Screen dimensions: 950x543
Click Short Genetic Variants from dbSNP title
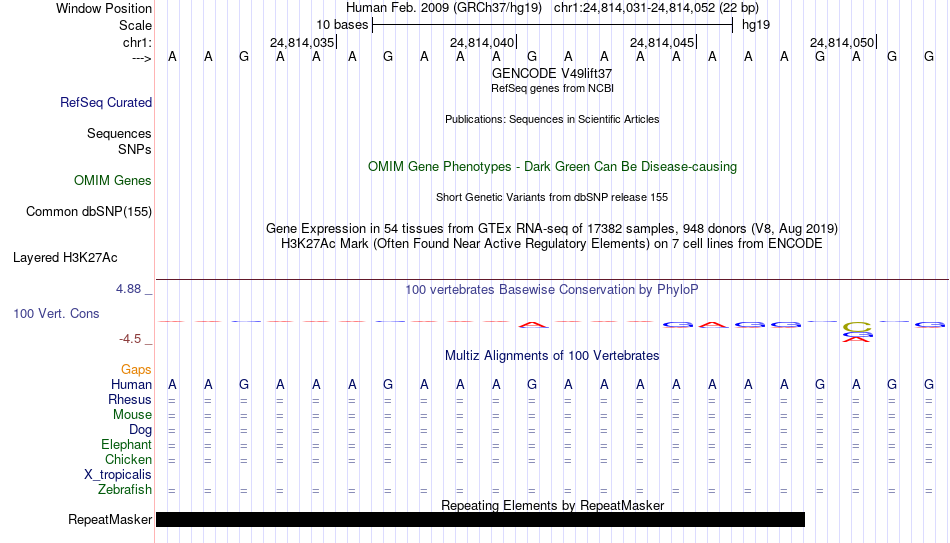click(552, 198)
